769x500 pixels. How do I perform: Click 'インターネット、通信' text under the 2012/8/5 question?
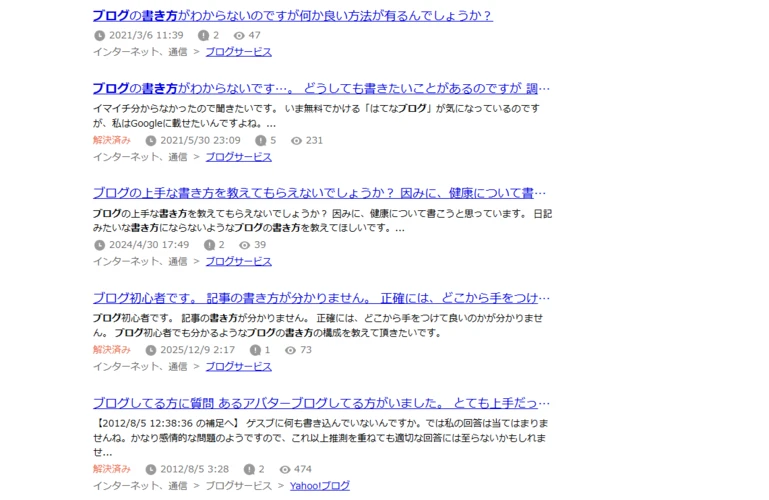pyautogui.click(x=140, y=485)
